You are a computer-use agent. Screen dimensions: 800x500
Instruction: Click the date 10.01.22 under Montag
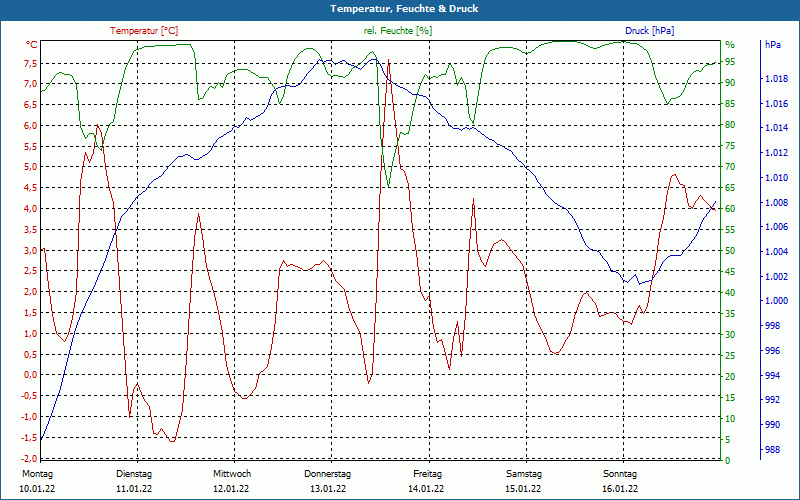37,489
